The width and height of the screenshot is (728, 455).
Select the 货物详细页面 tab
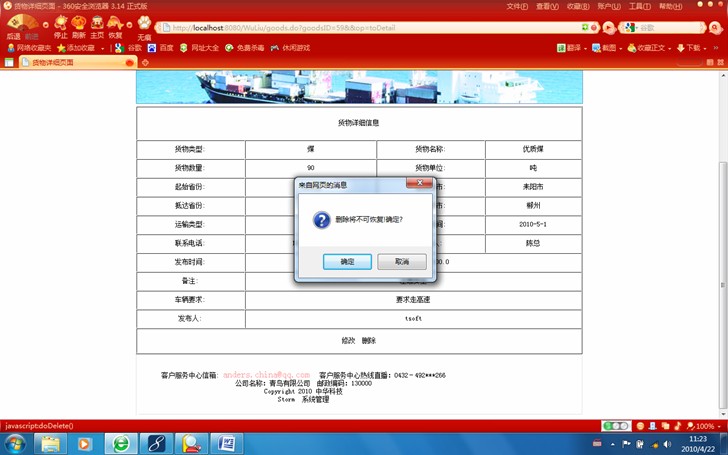coord(77,62)
